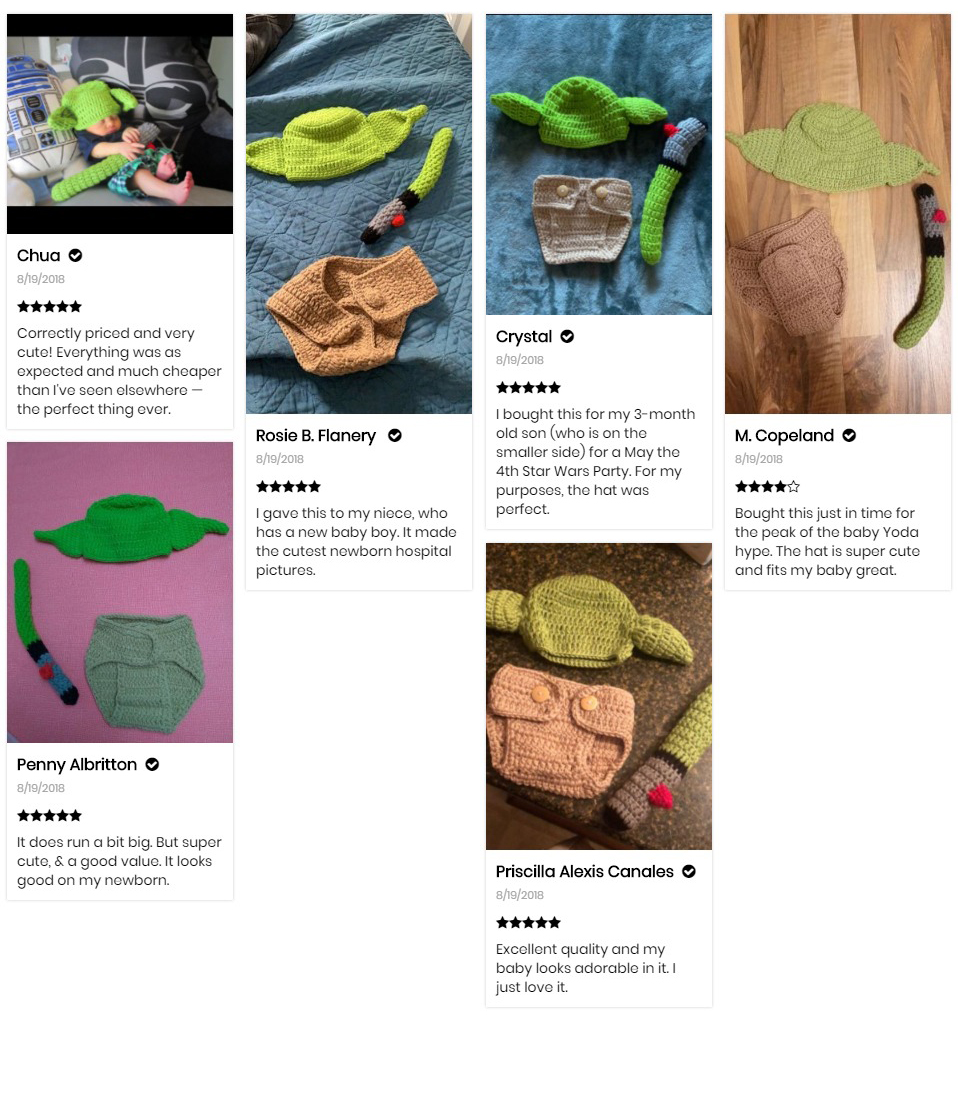Click Priscilla's five-star rating row
Viewport: 958px width, 1099px height.
point(528,922)
